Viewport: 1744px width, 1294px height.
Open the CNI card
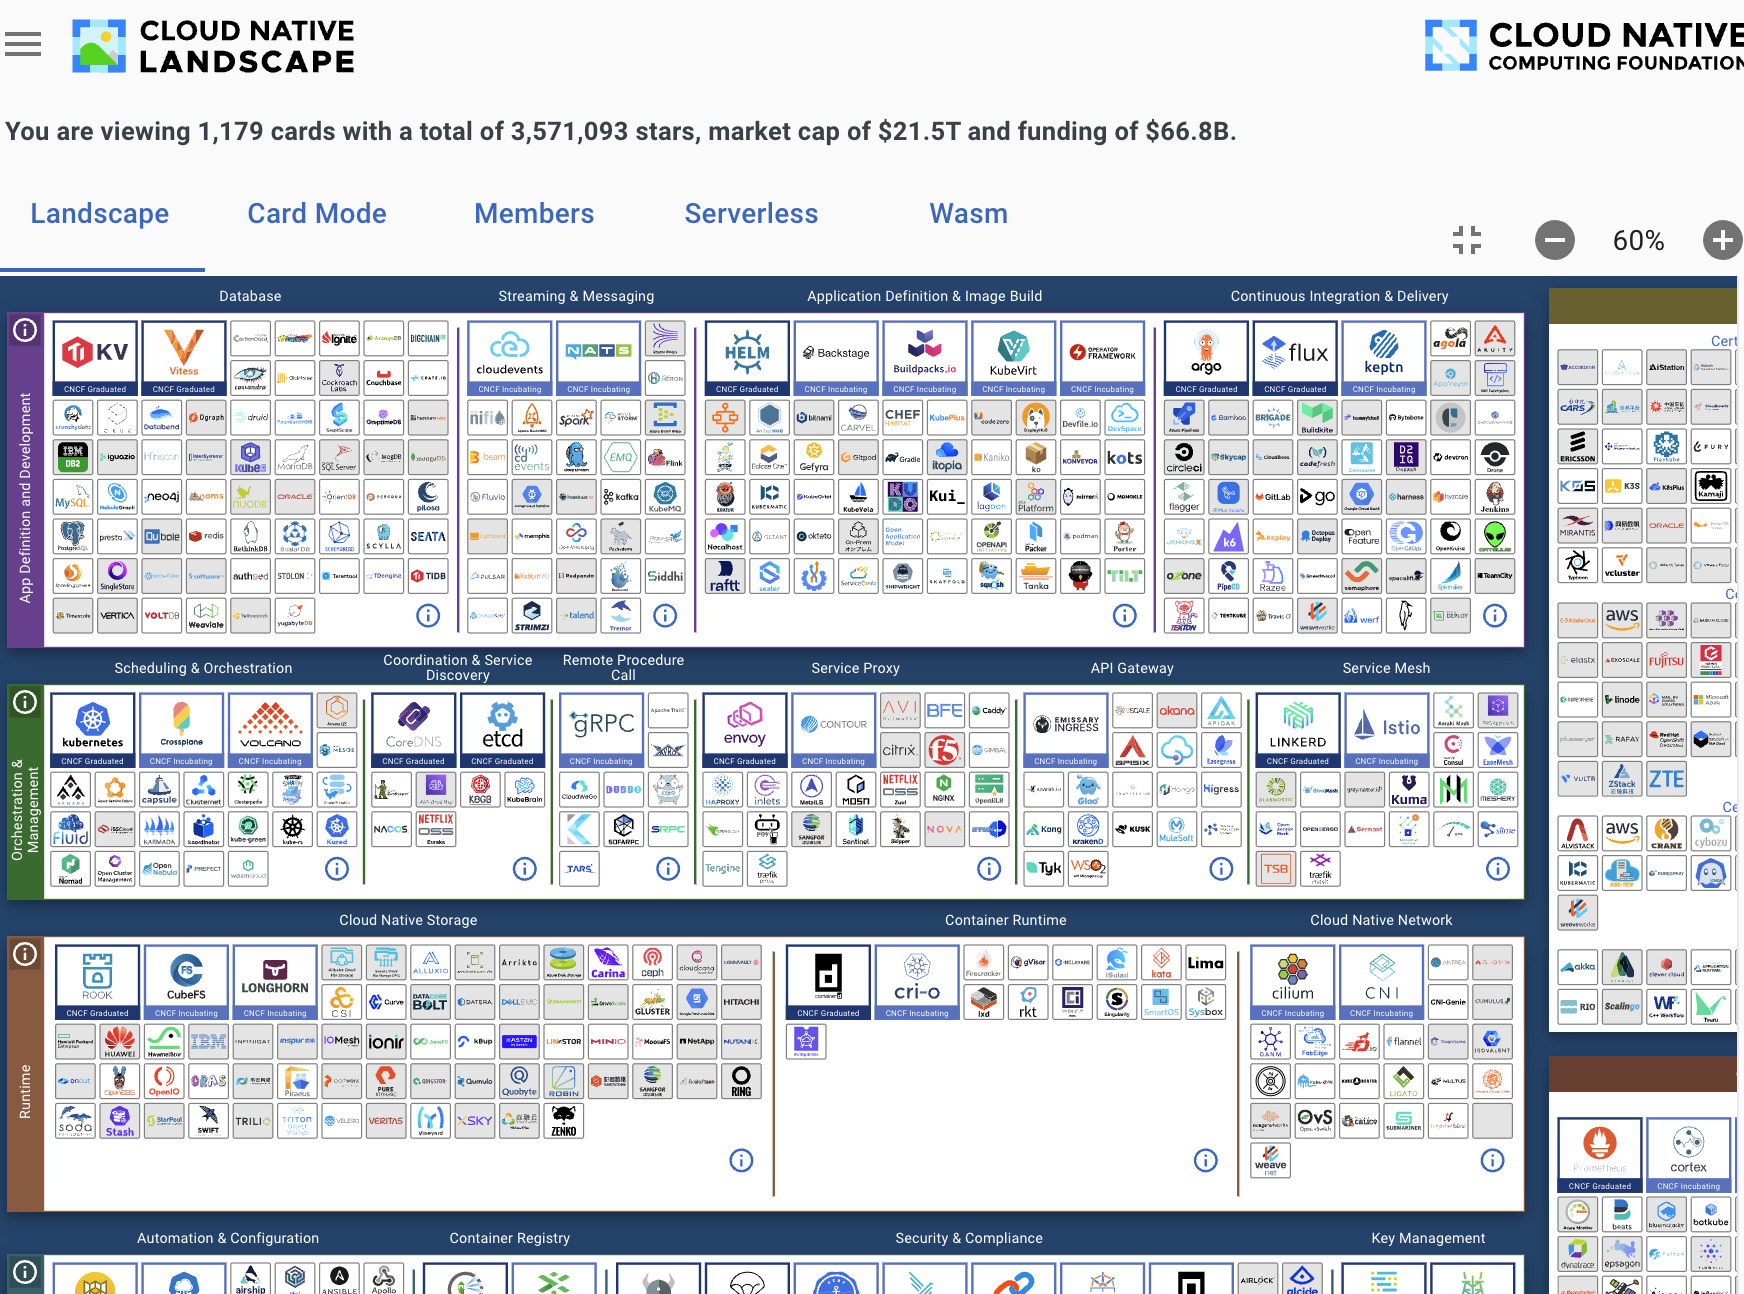click(x=1382, y=982)
